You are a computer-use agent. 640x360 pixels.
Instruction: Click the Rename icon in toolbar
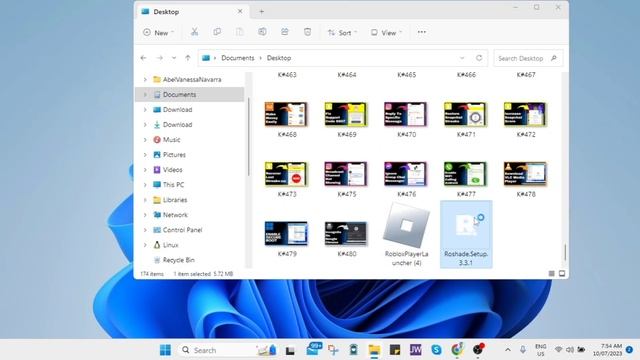262,32
